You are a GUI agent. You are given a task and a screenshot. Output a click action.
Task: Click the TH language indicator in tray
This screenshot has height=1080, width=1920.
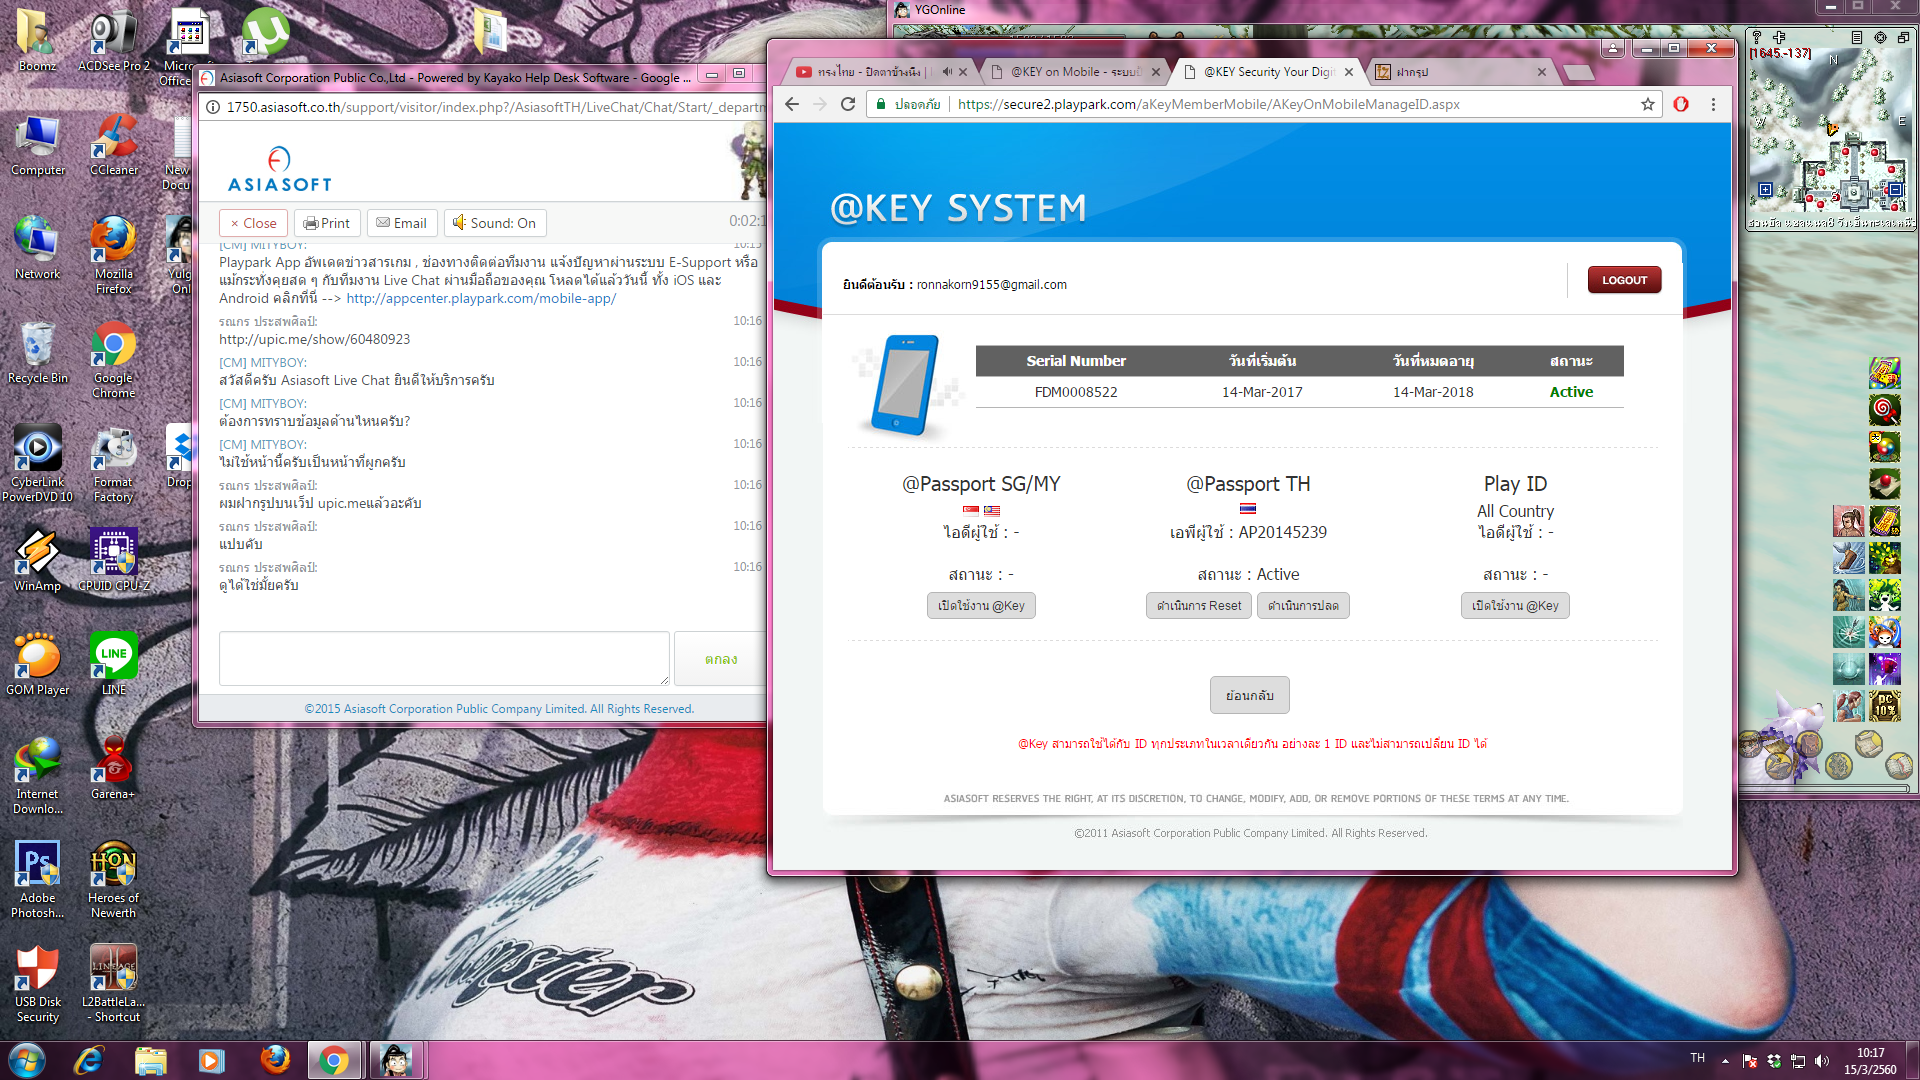[1697, 1058]
